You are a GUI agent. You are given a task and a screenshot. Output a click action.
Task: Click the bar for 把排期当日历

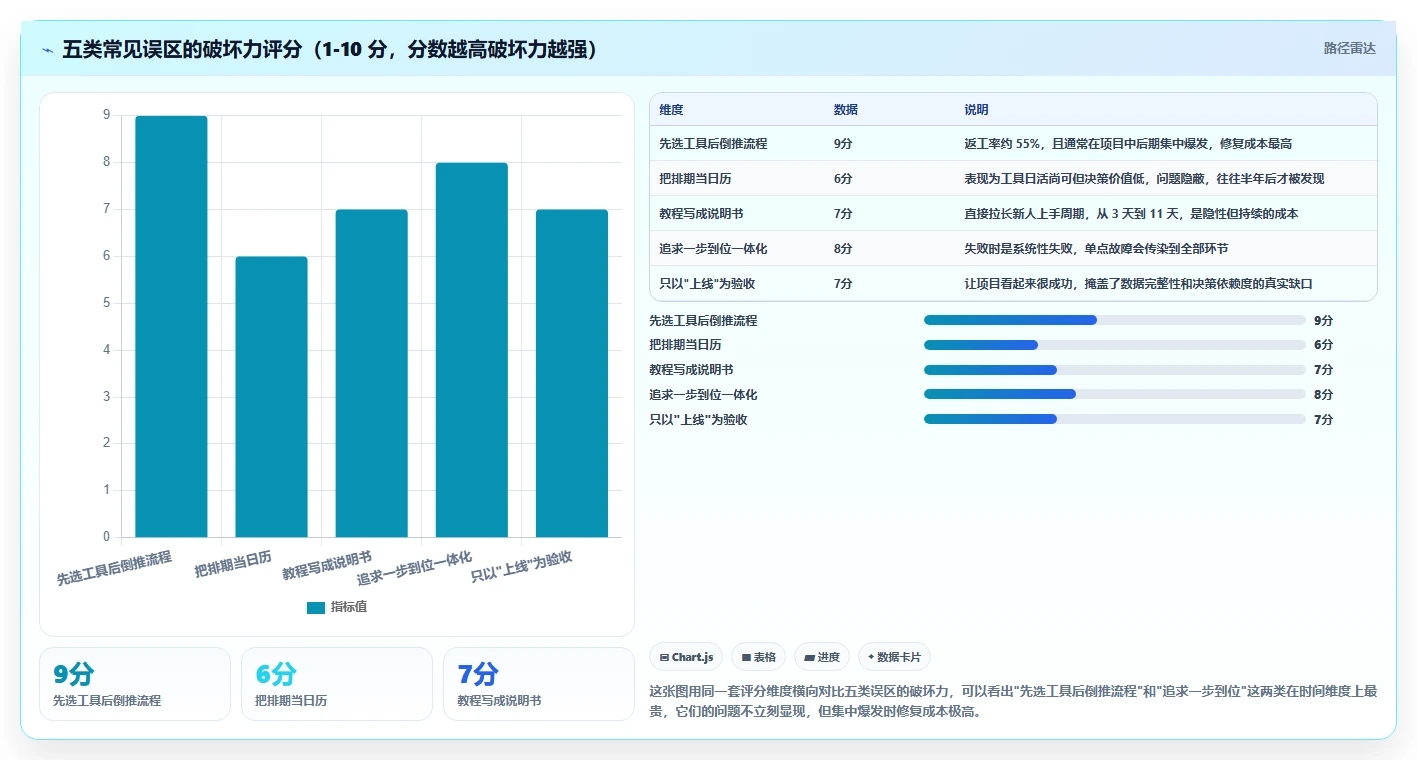(x=271, y=397)
